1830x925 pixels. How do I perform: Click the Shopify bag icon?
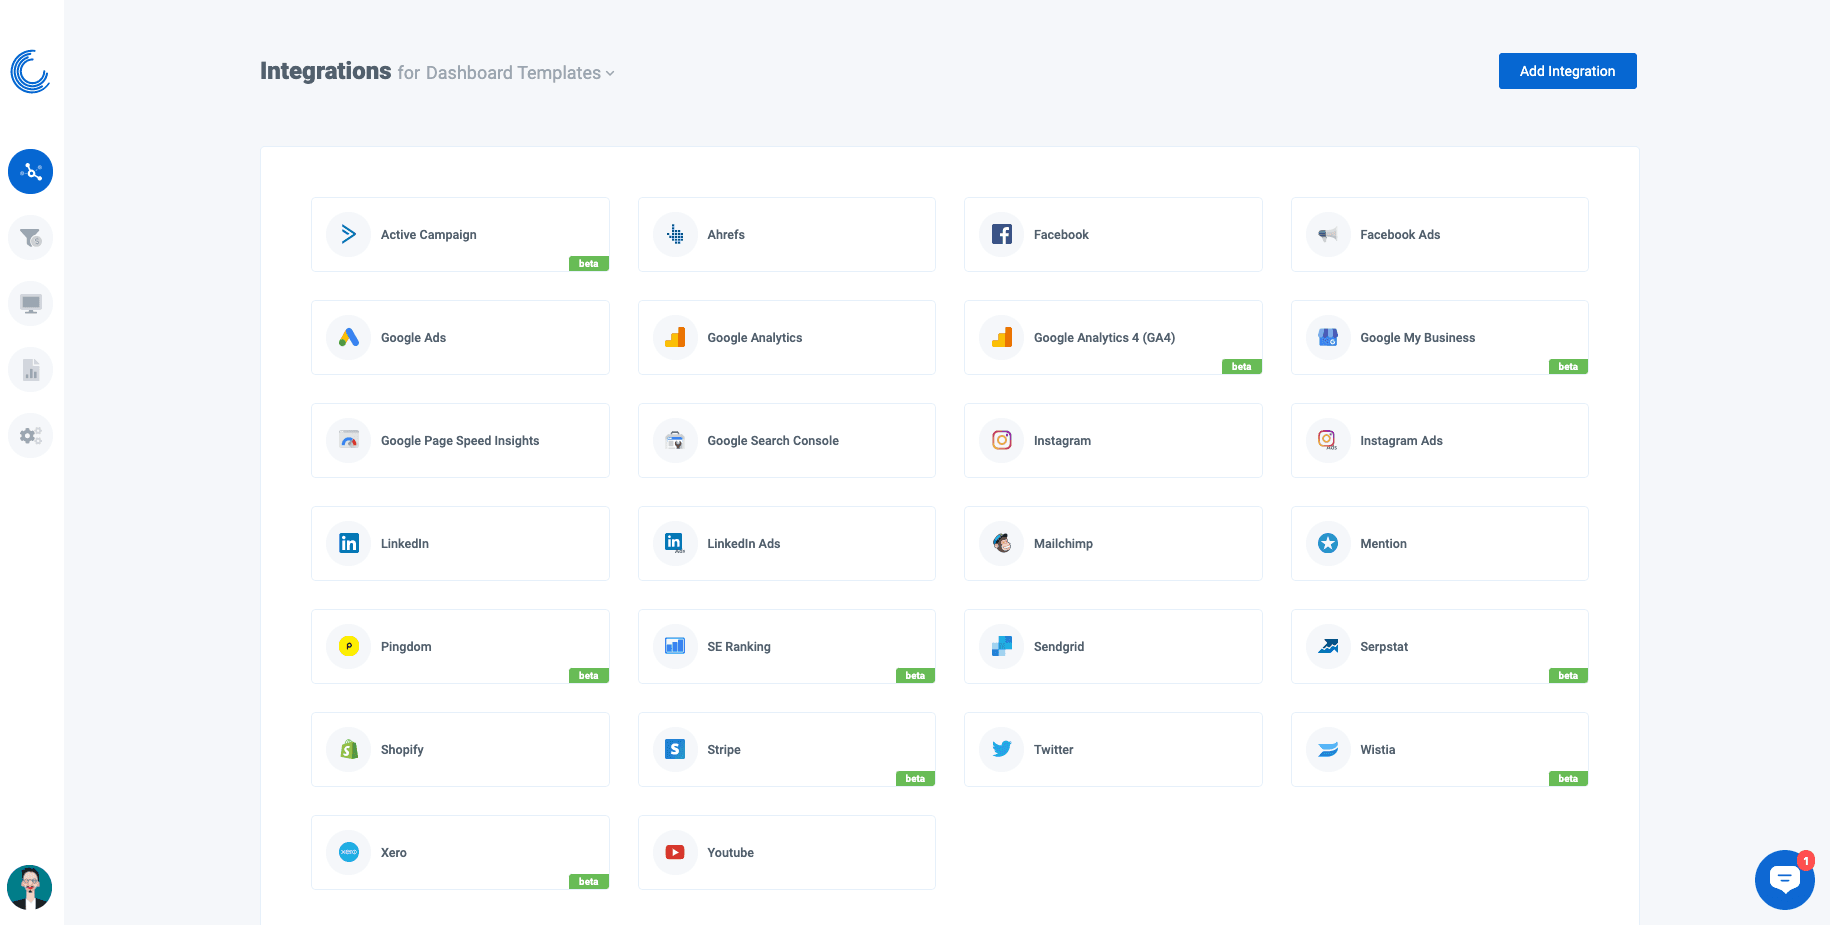point(348,749)
